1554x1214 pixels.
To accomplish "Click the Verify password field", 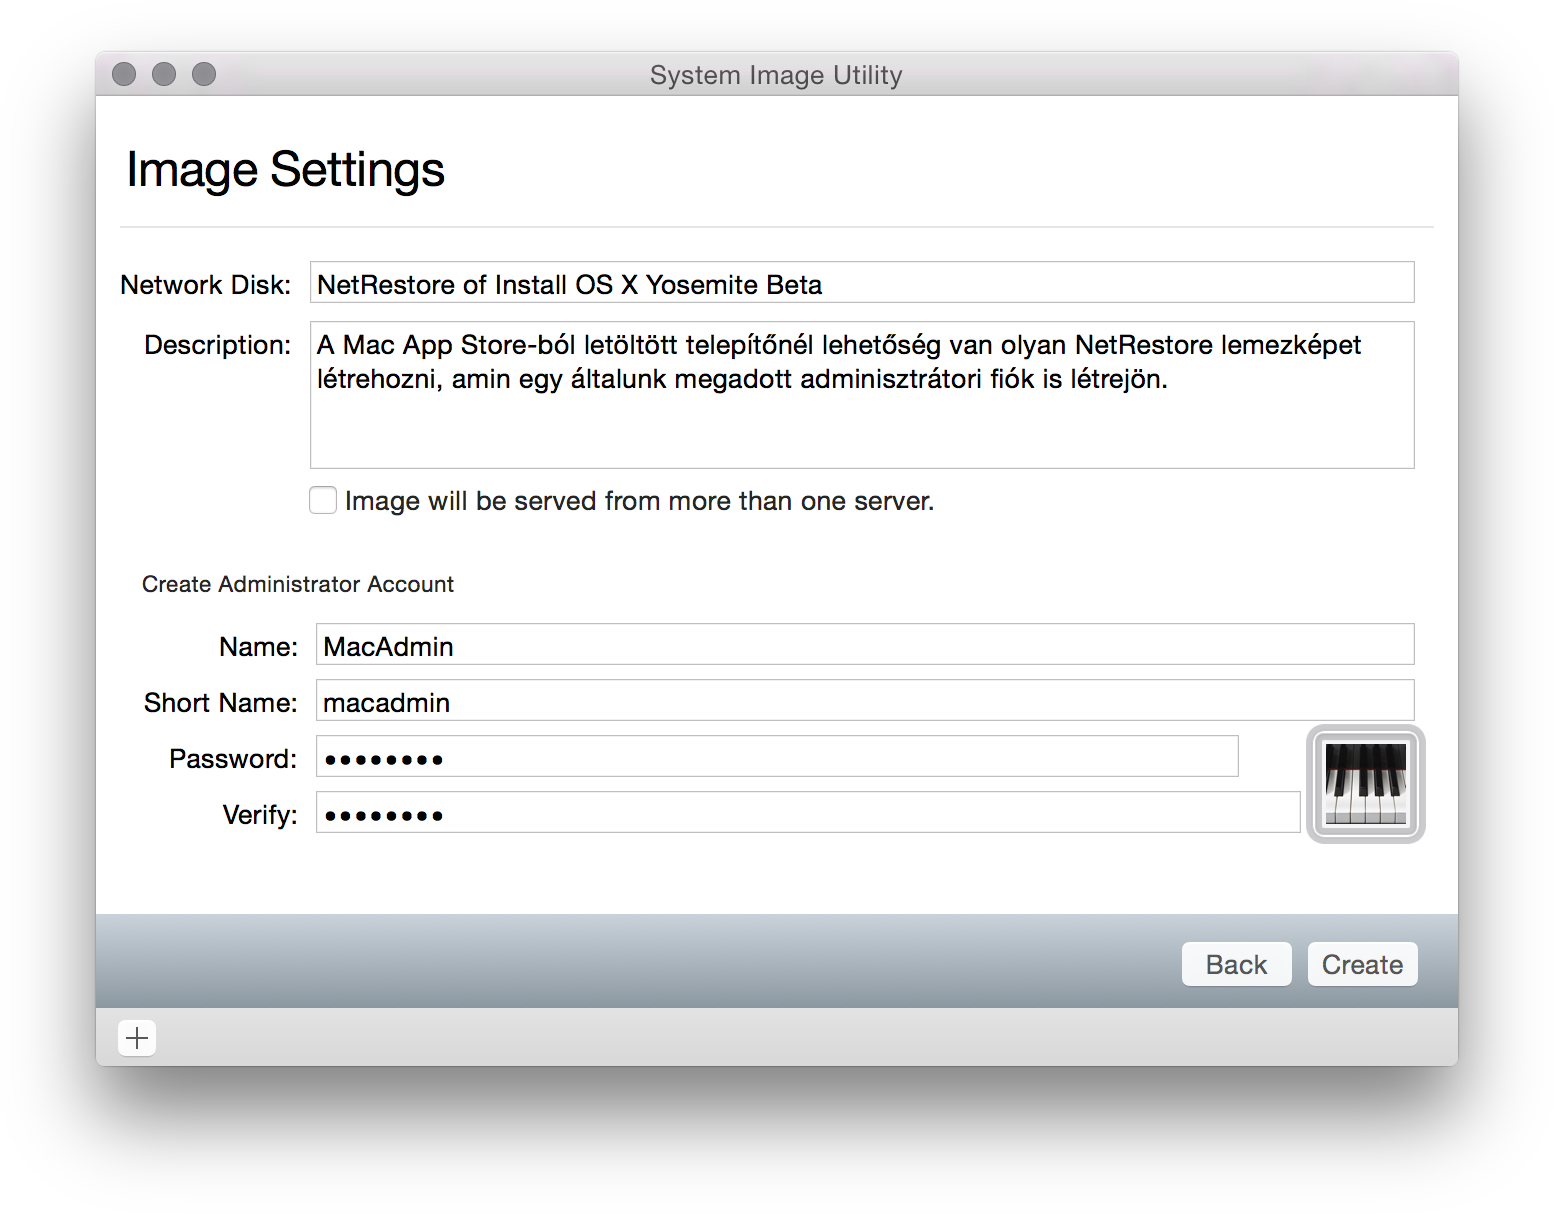I will point(808,812).
